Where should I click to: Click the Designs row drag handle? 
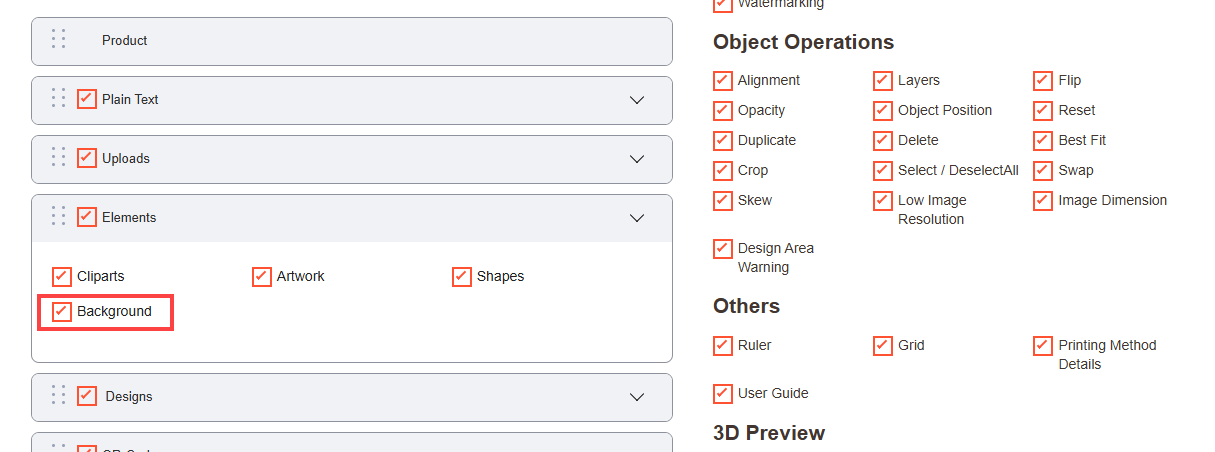(59, 396)
